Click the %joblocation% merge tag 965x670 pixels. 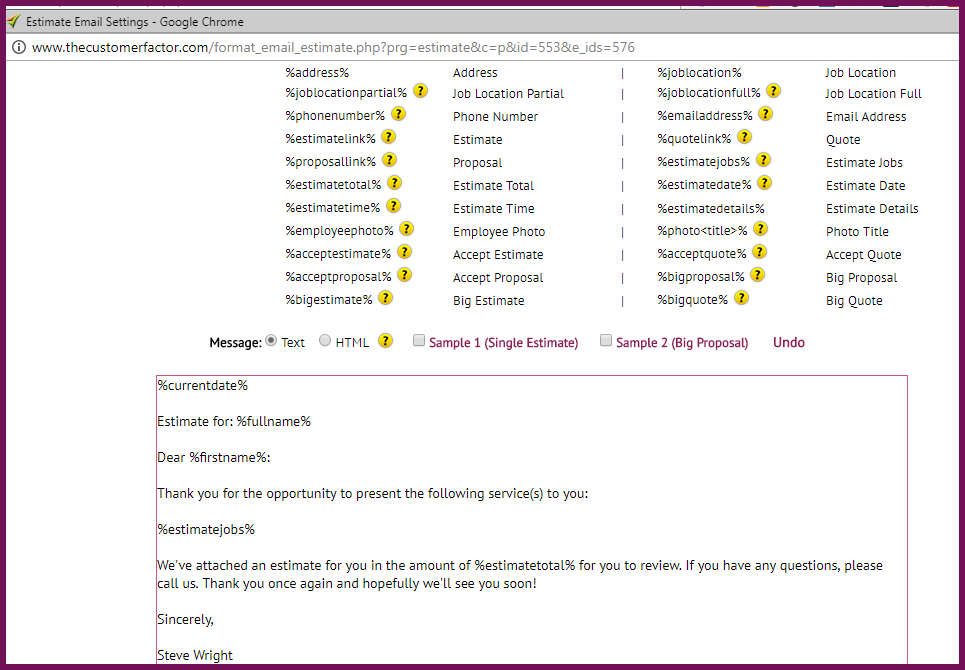point(699,73)
